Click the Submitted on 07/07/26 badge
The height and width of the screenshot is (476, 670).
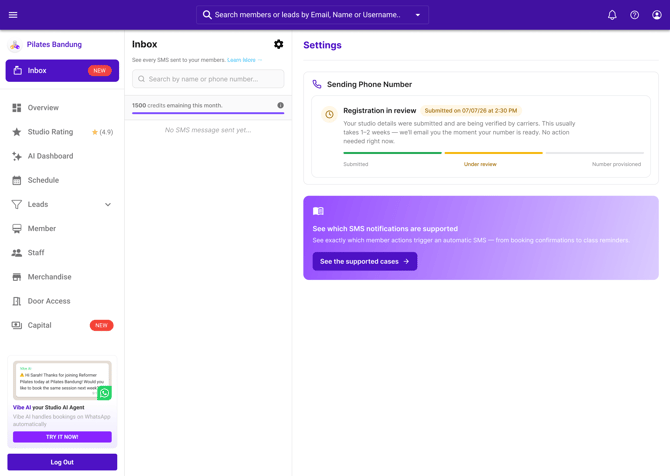[470, 111]
